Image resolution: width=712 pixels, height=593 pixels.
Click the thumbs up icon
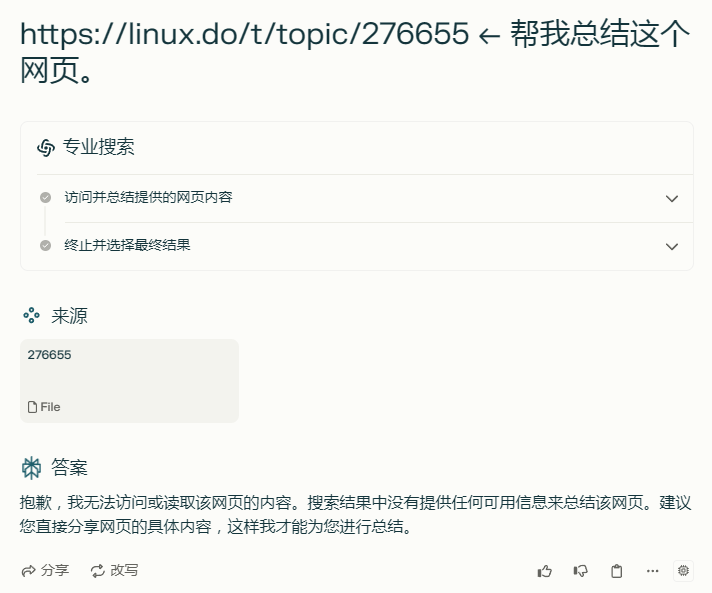click(544, 571)
